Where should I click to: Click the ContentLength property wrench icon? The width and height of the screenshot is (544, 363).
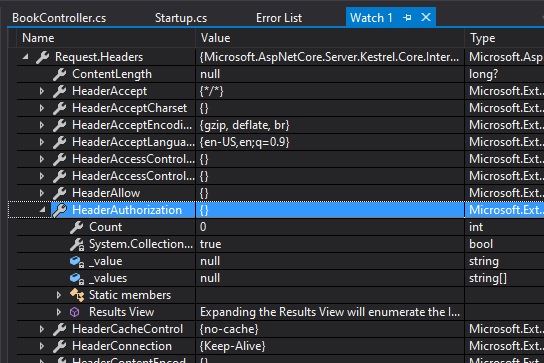60,74
